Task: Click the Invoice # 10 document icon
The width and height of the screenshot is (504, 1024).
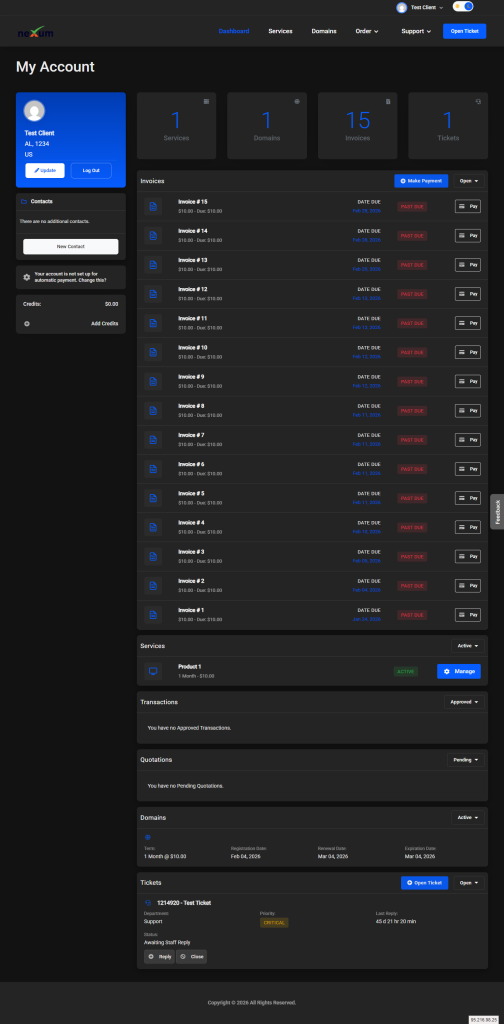Action: [x=153, y=352]
